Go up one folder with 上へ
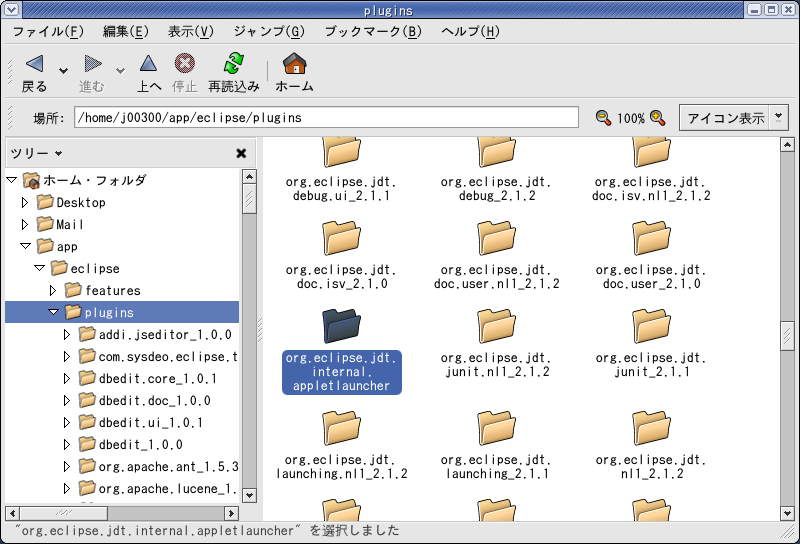 coord(148,64)
